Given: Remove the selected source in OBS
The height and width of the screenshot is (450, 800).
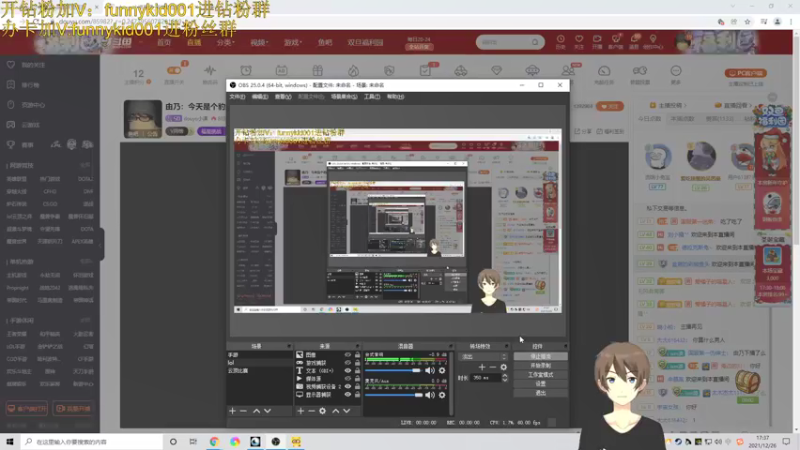Looking at the screenshot, I should tap(311, 411).
